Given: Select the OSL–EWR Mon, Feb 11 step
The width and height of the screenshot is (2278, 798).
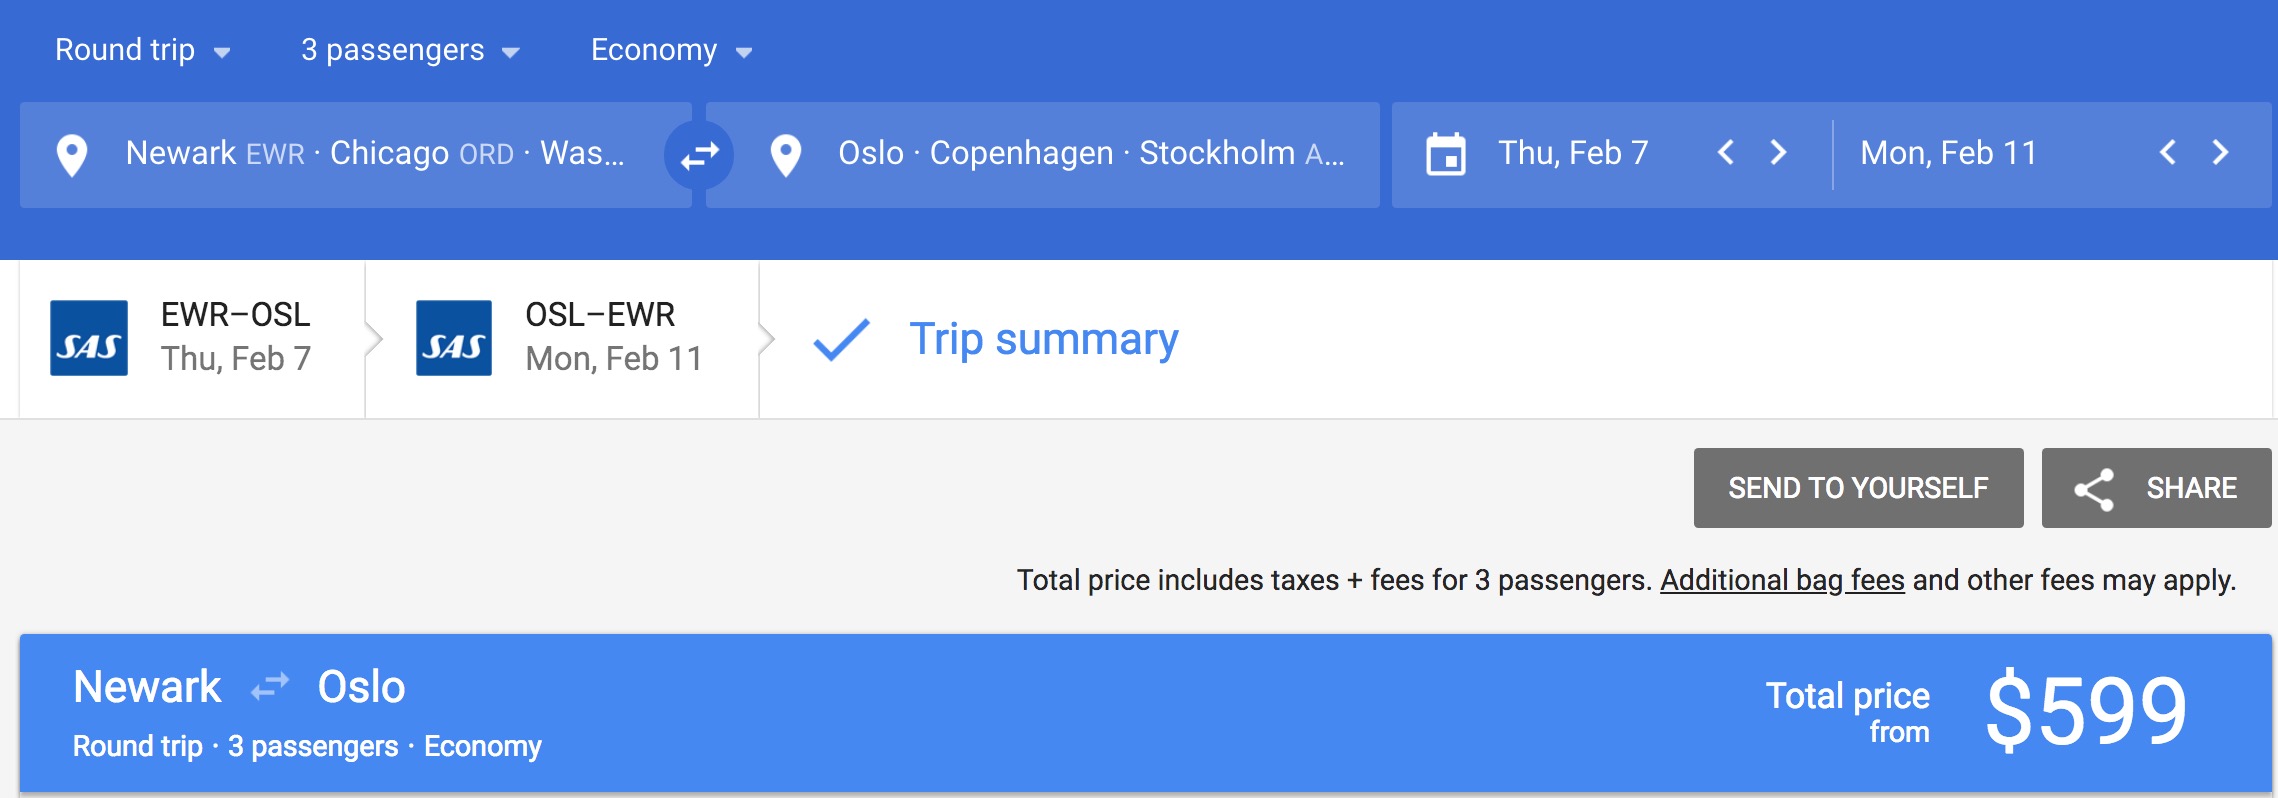Looking at the screenshot, I should click(x=613, y=337).
